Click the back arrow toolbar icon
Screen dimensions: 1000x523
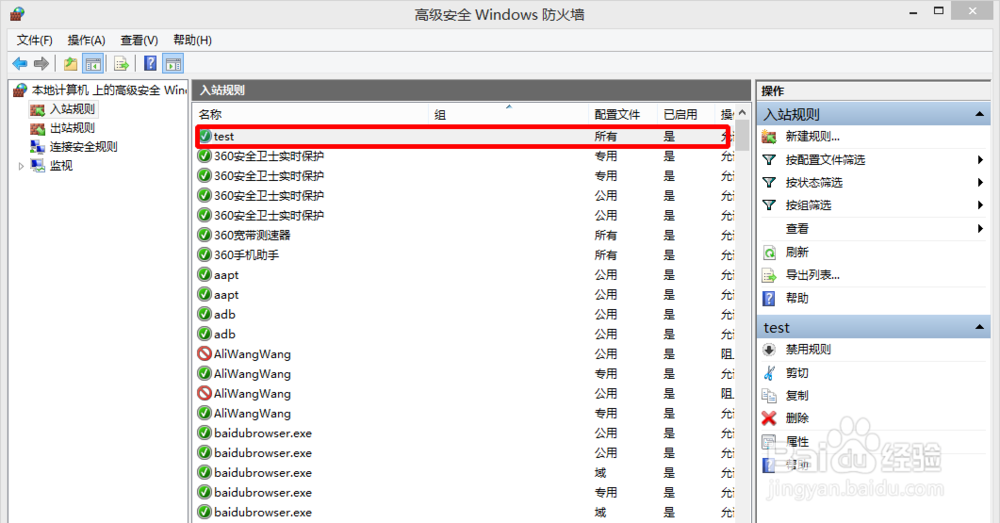point(20,64)
